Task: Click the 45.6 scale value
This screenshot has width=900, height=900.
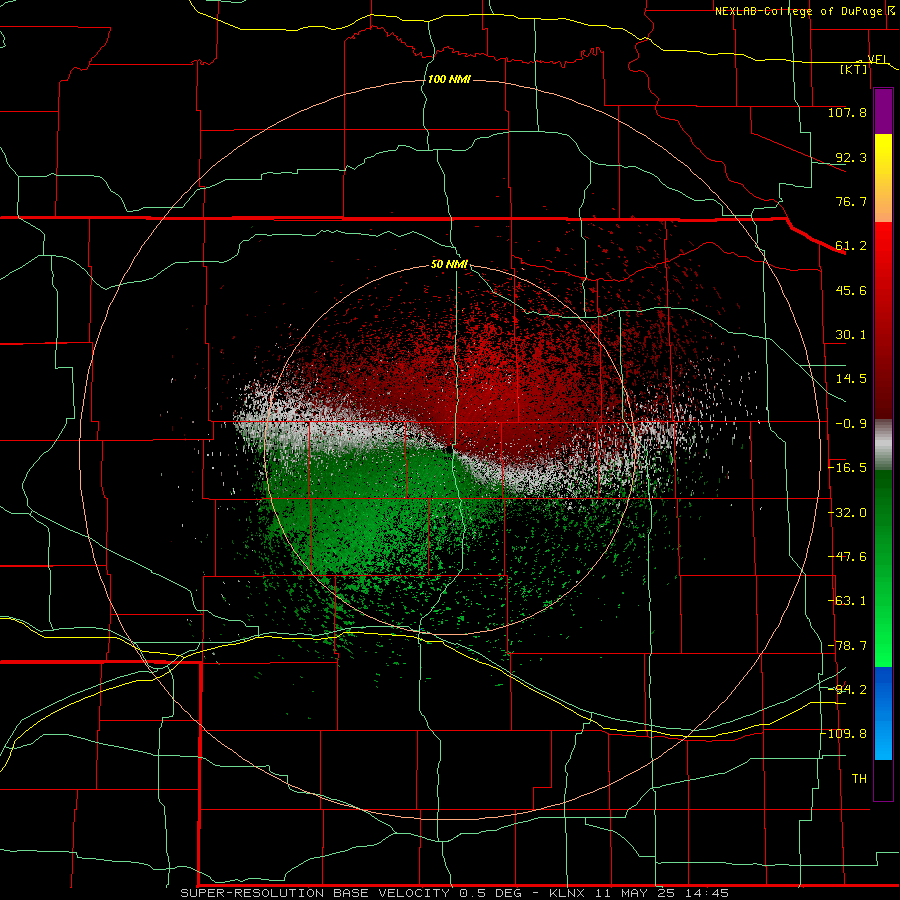Action: [x=851, y=290]
